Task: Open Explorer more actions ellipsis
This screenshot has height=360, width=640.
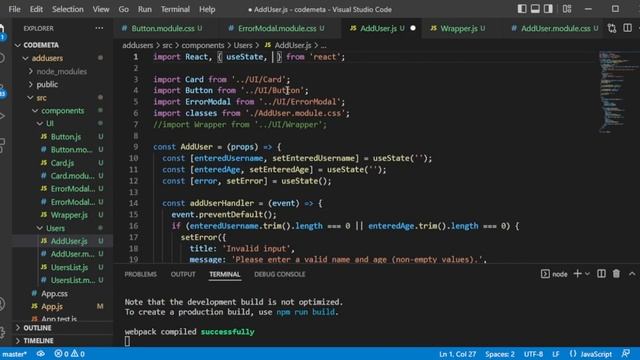Action: point(99,28)
